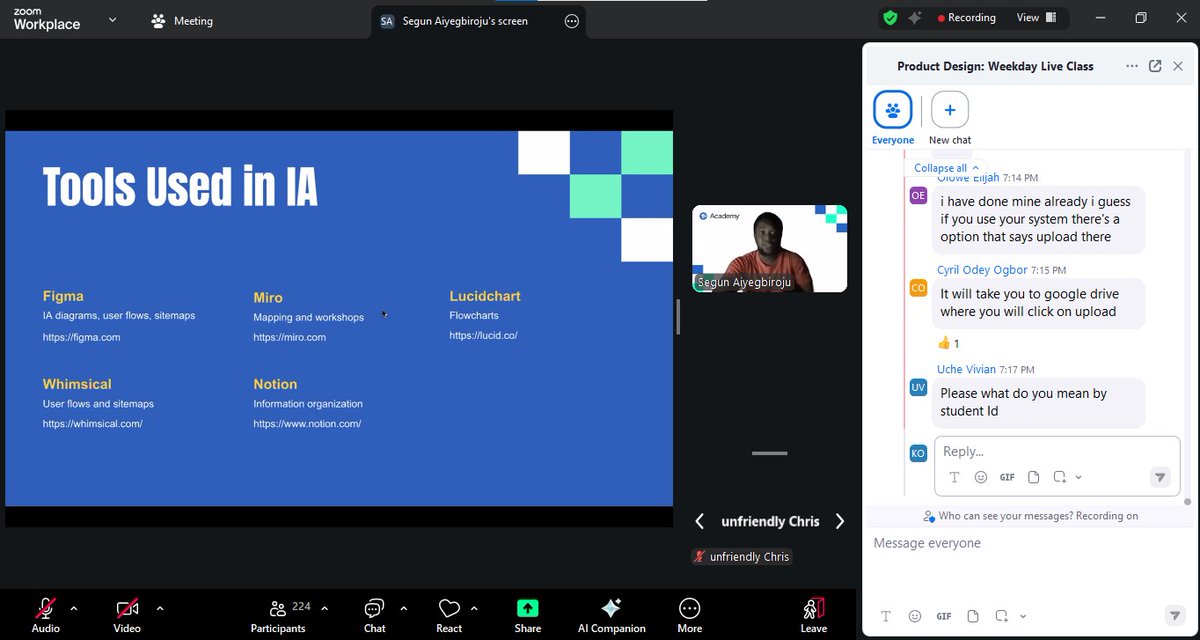Expand reactions caret next to React

coord(474,607)
